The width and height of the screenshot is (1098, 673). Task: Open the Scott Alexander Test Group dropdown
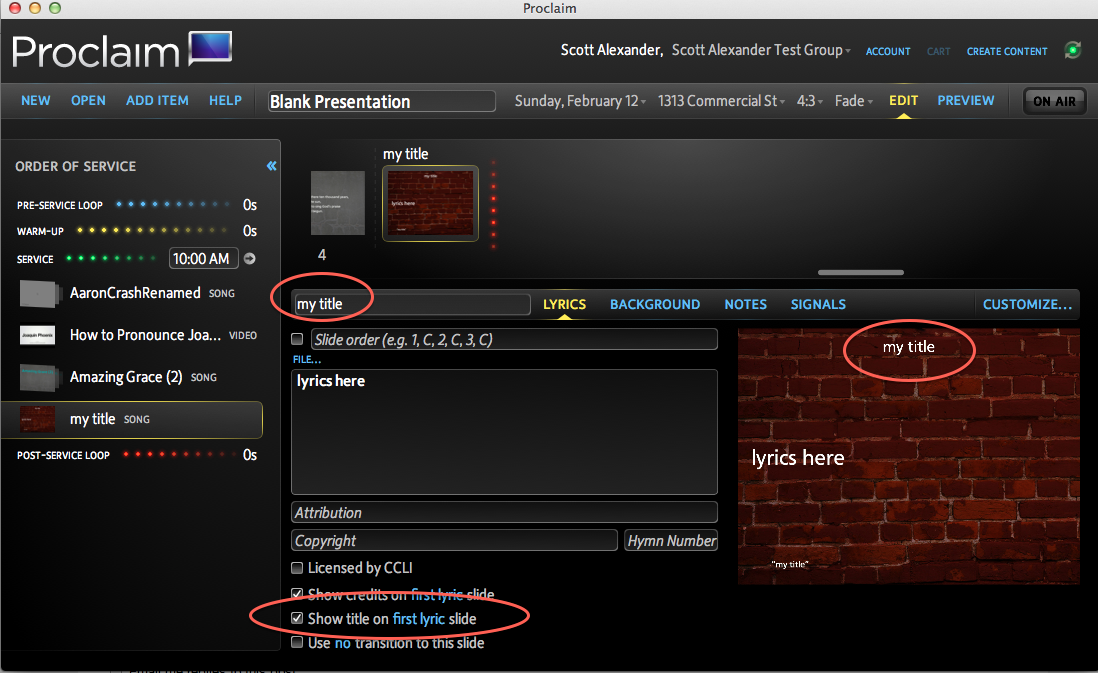(761, 50)
